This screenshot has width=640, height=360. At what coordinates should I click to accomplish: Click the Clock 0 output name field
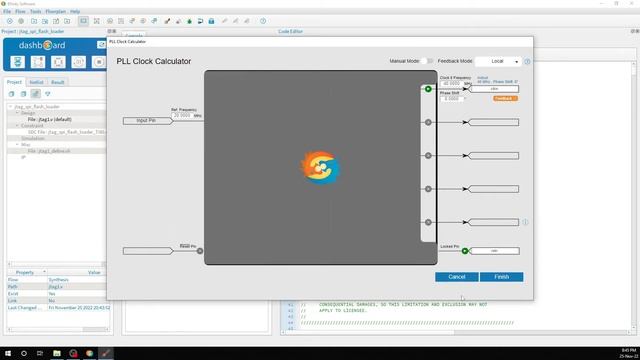(494, 89)
